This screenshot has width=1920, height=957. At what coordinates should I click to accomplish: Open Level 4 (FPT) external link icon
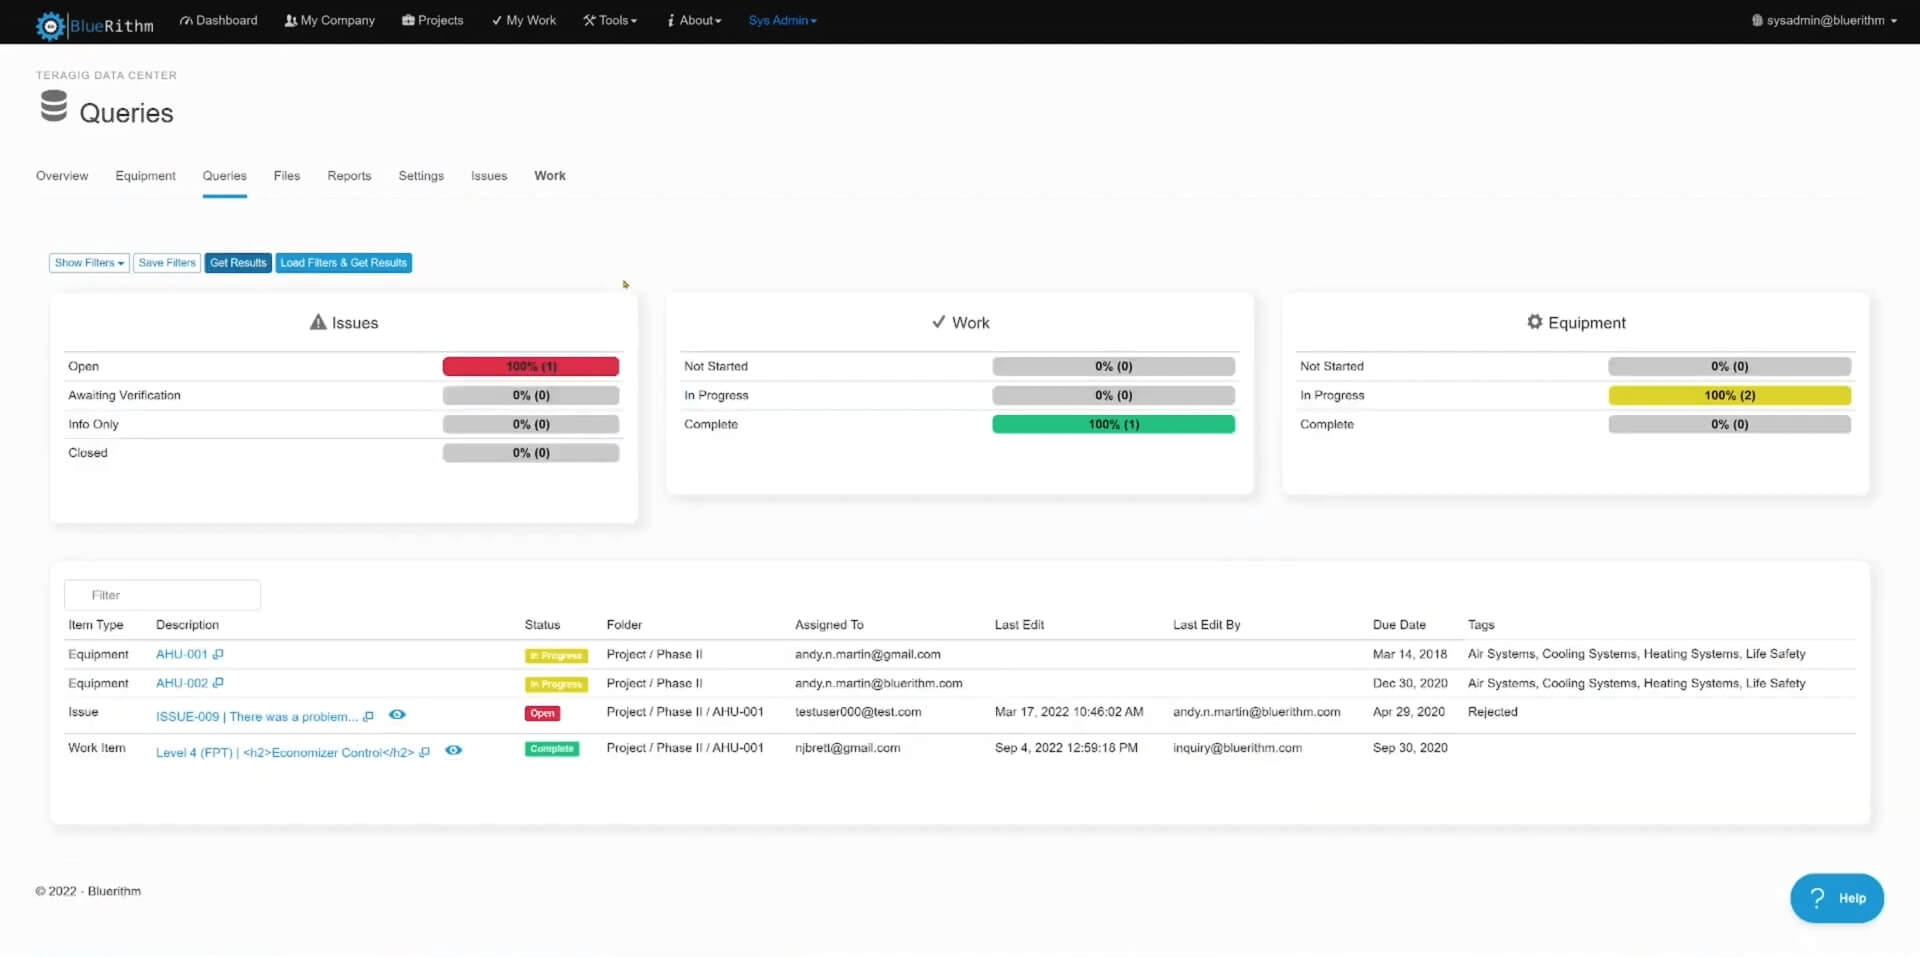pos(424,752)
